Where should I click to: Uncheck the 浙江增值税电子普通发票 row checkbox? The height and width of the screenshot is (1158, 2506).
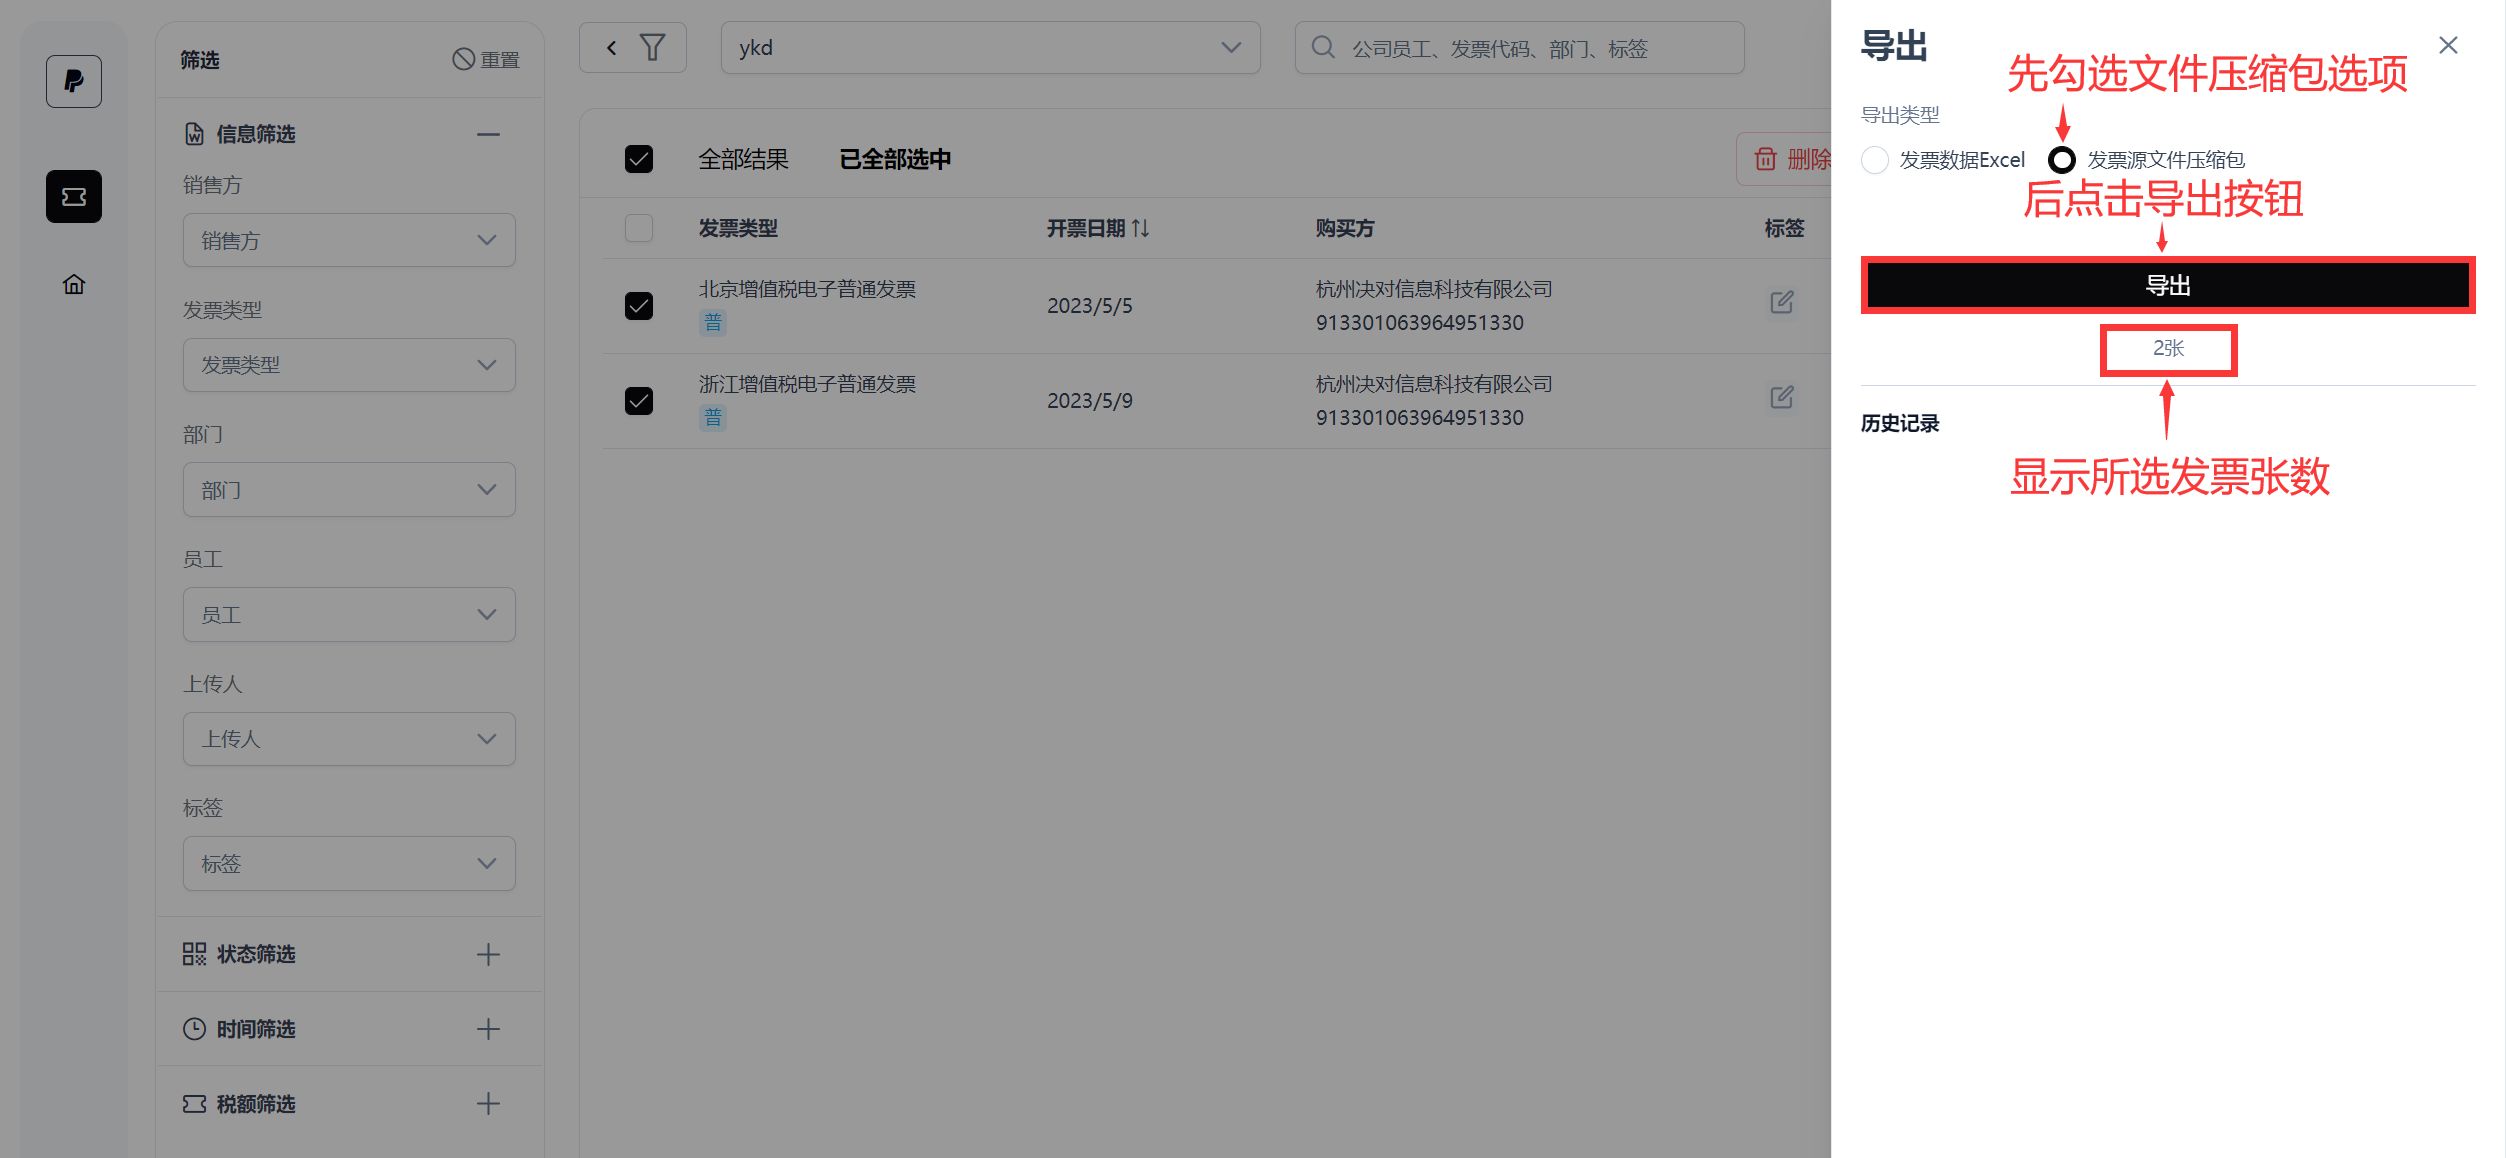click(x=639, y=401)
